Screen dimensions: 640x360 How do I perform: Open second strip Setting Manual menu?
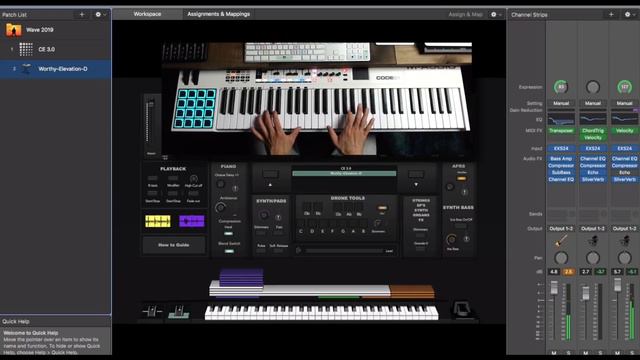coord(593,103)
